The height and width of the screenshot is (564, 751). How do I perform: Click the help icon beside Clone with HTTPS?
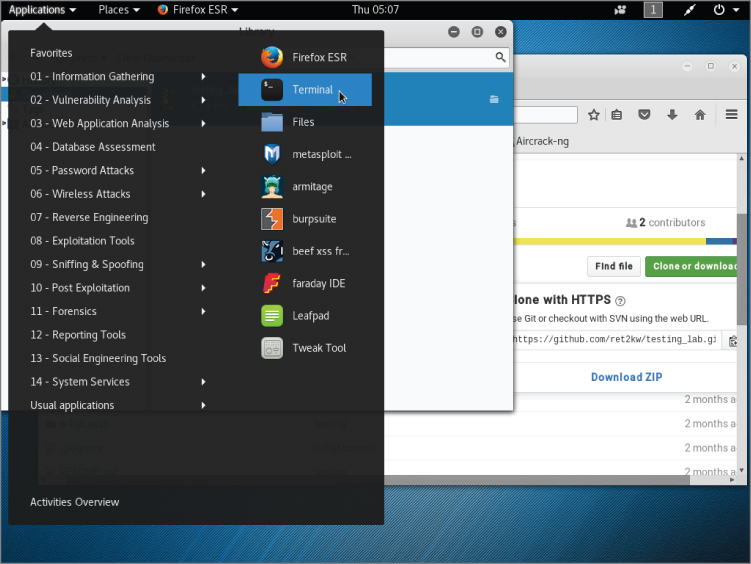click(x=620, y=301)
